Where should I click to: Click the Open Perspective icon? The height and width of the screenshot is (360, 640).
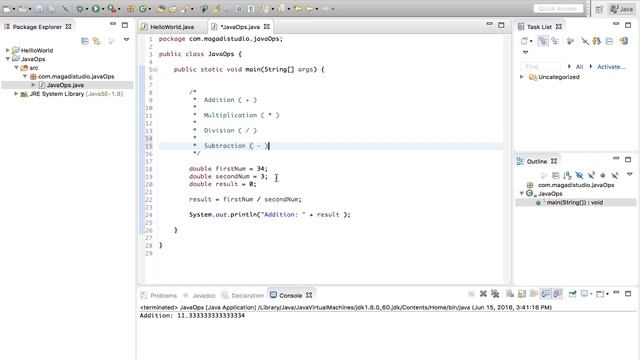[x=599, y=9]
